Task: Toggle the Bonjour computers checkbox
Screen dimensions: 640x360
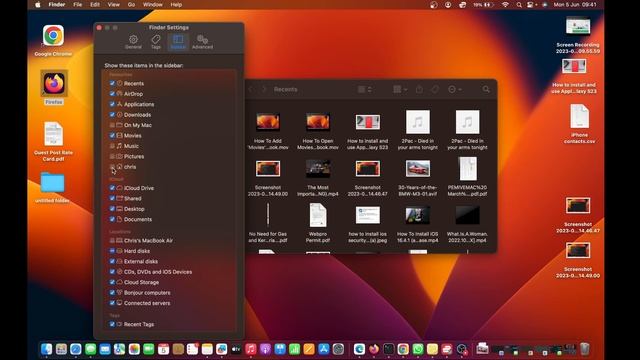Action: point(112,293)
